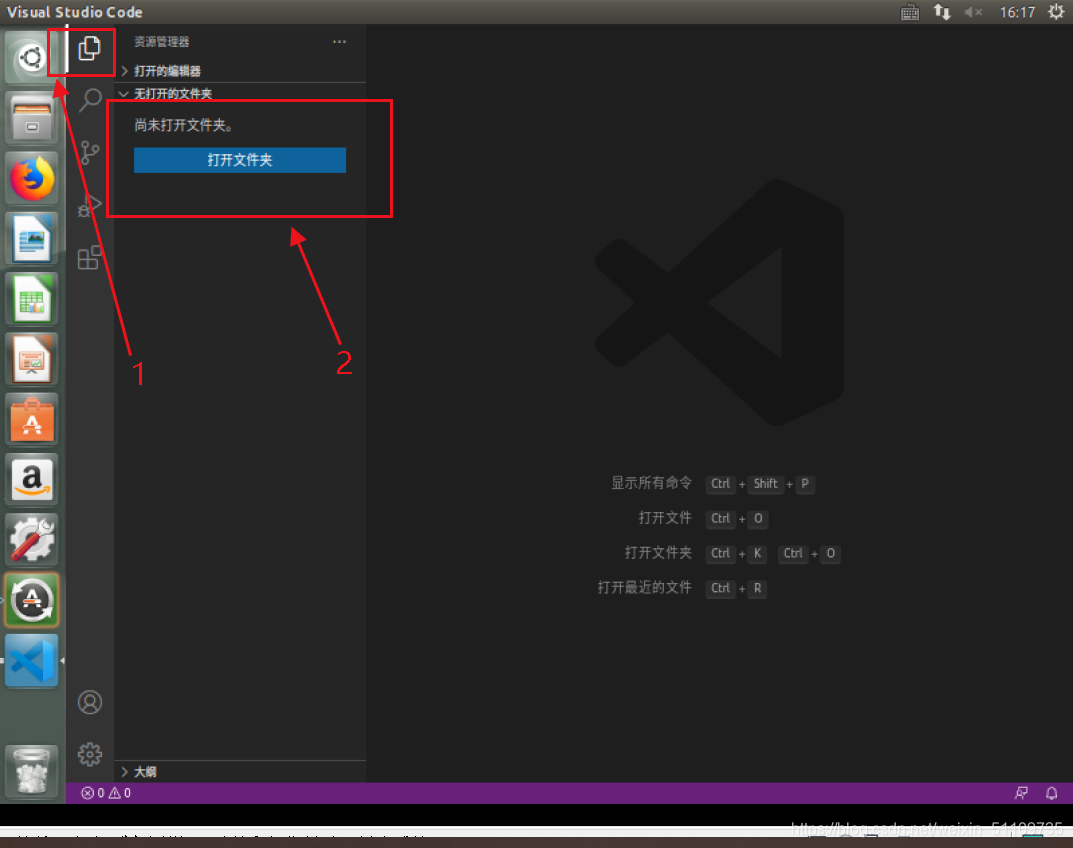Click the errors and warnings status indicator
This screenshot has height=848, width=1073.
pos(106,793)
